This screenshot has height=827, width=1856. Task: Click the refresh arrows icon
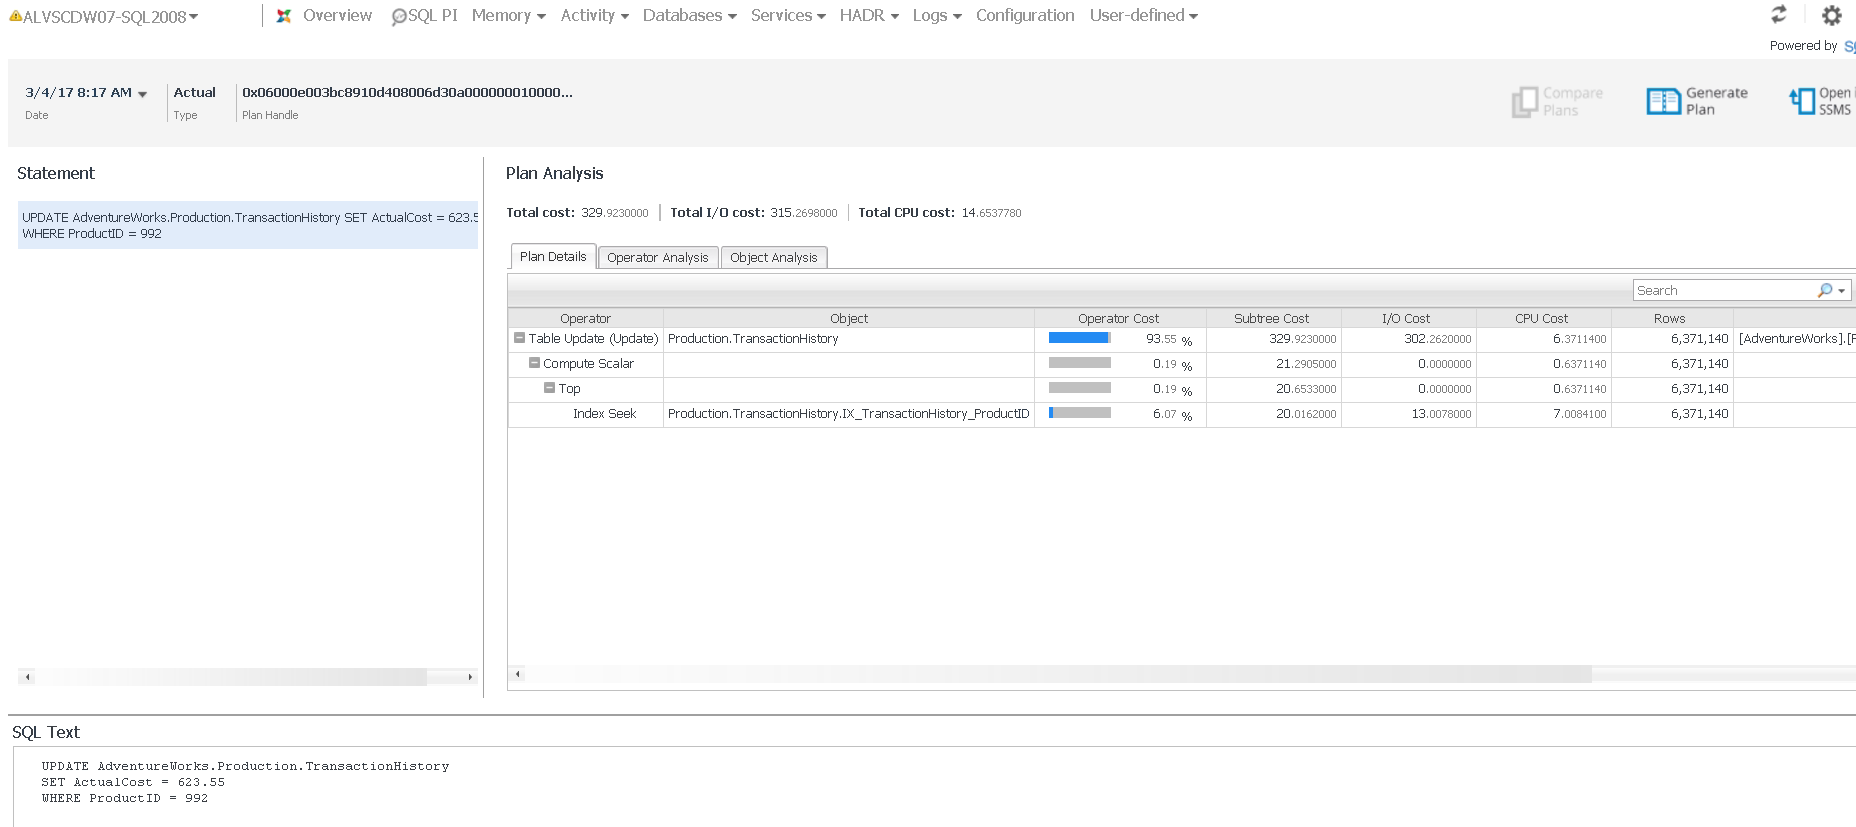click(x=1778, y=14)
